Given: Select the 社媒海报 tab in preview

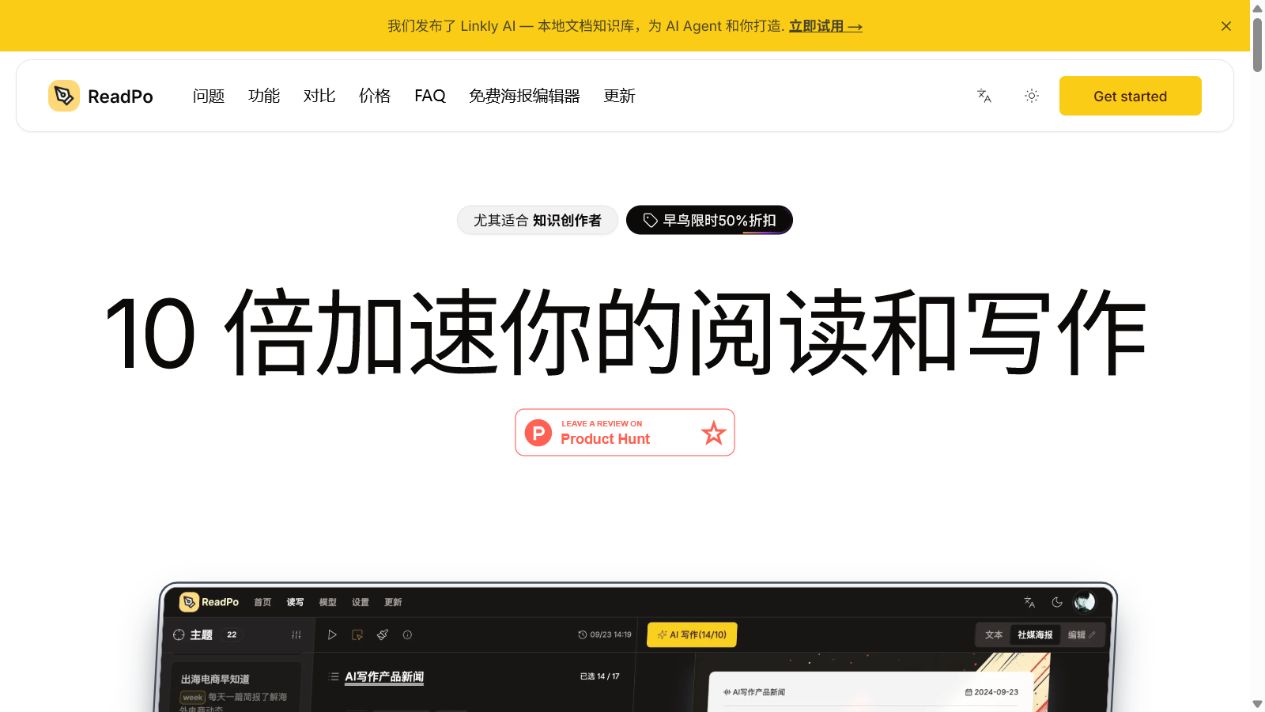Looking at the screenshot, I should (1035, 634).
